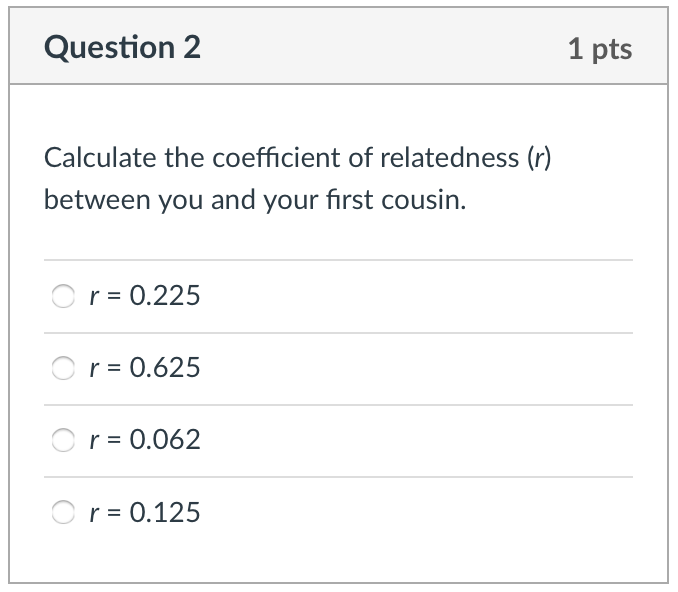Screen dimensions: 678x592
Task: Pick the r = 0.125 radio button
Action: 64,513
